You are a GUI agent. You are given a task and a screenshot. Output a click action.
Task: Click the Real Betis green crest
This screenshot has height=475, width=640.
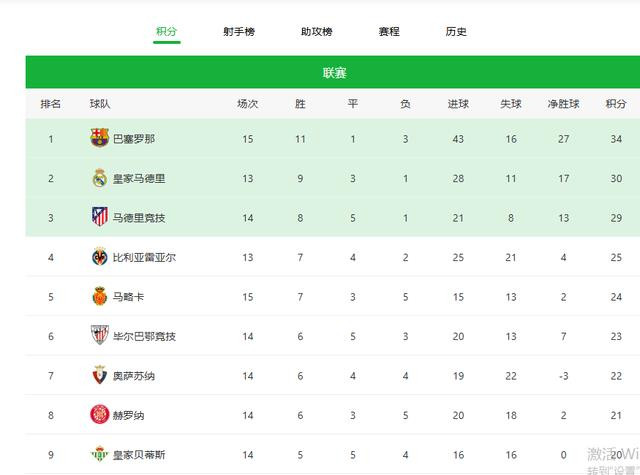pyautogui.click(x=100, y=454)
